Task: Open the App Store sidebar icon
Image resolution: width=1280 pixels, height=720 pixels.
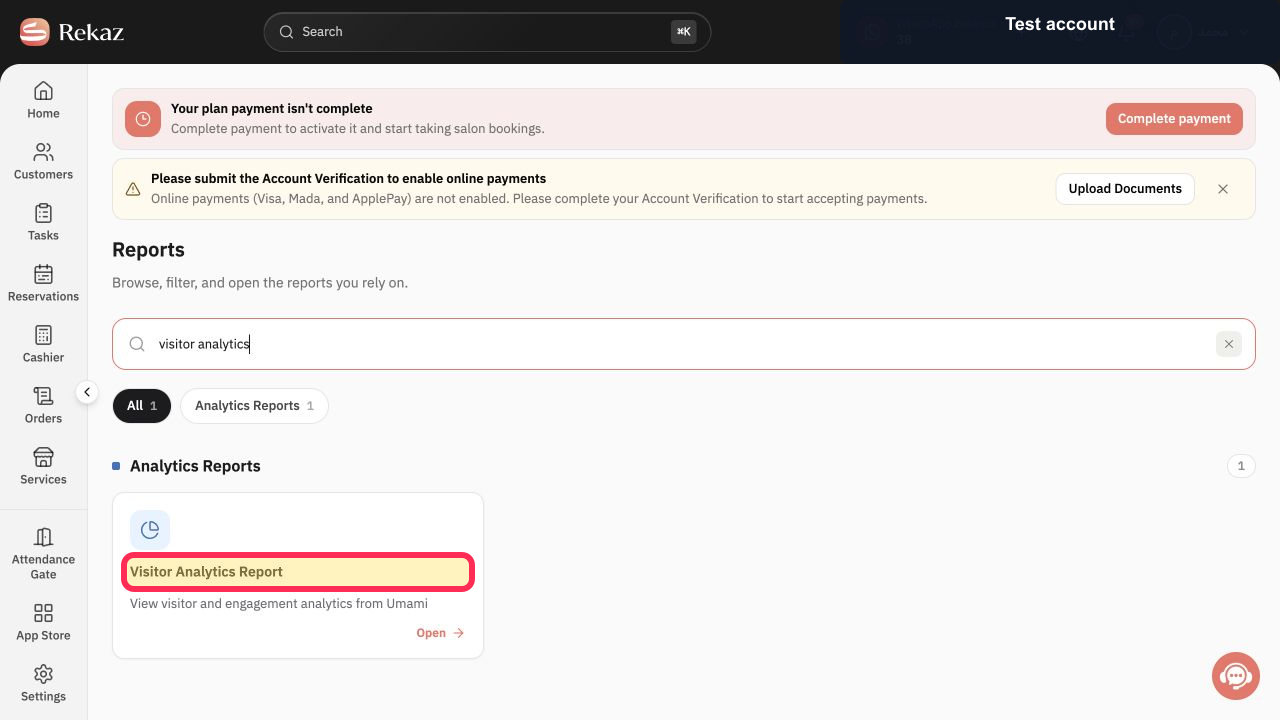Action: point(43,613)
